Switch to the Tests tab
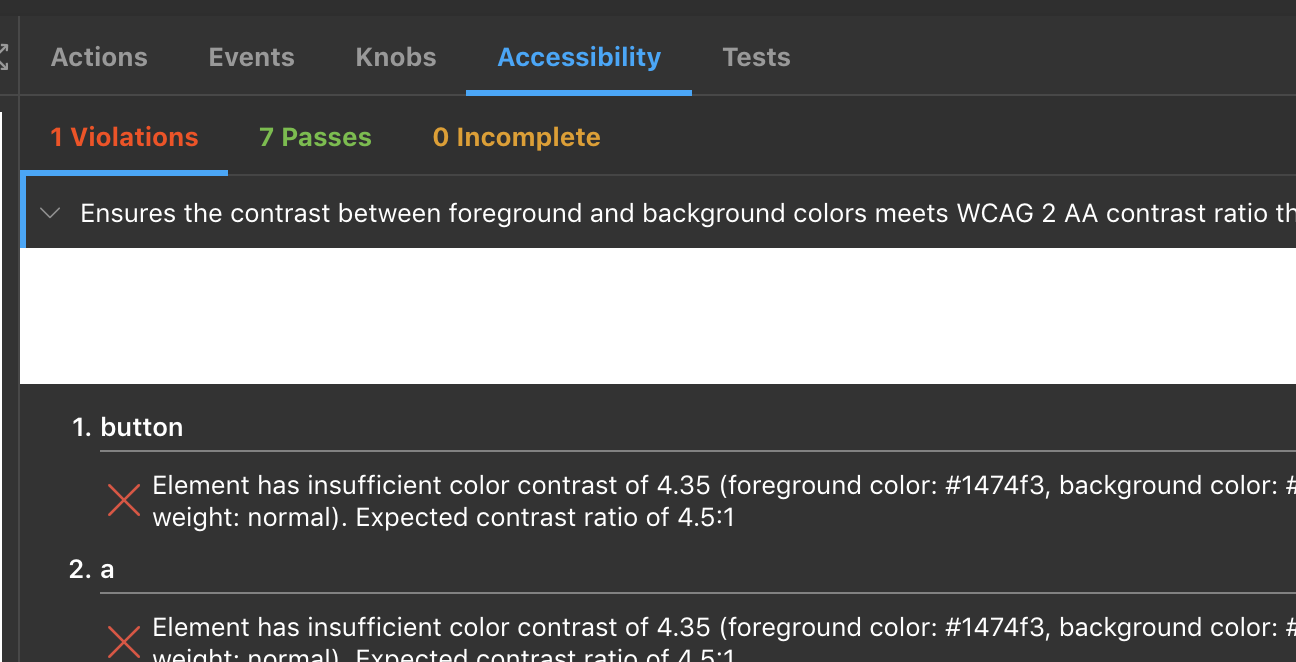 (756, 57)
